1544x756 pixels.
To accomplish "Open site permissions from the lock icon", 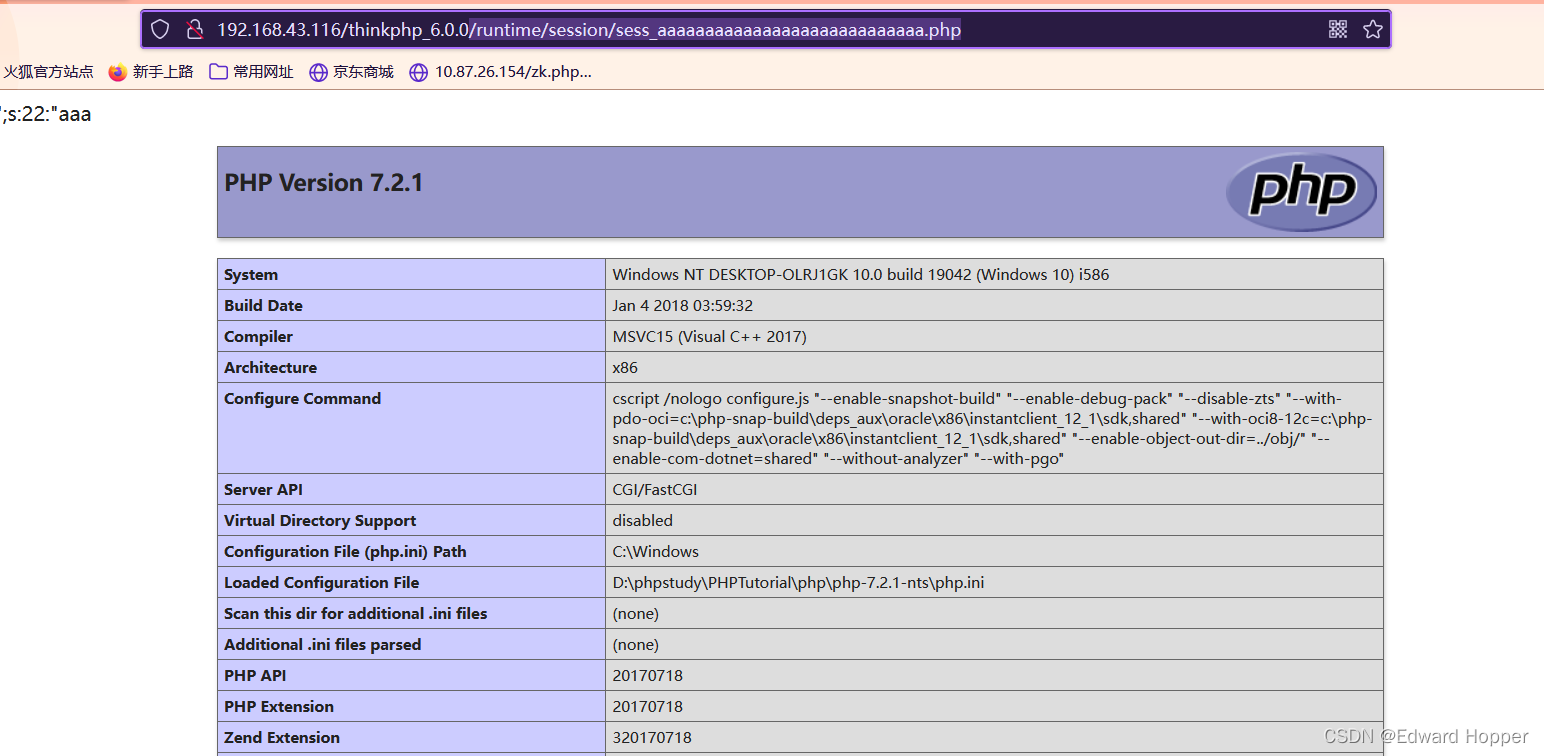I will point(194,29).
